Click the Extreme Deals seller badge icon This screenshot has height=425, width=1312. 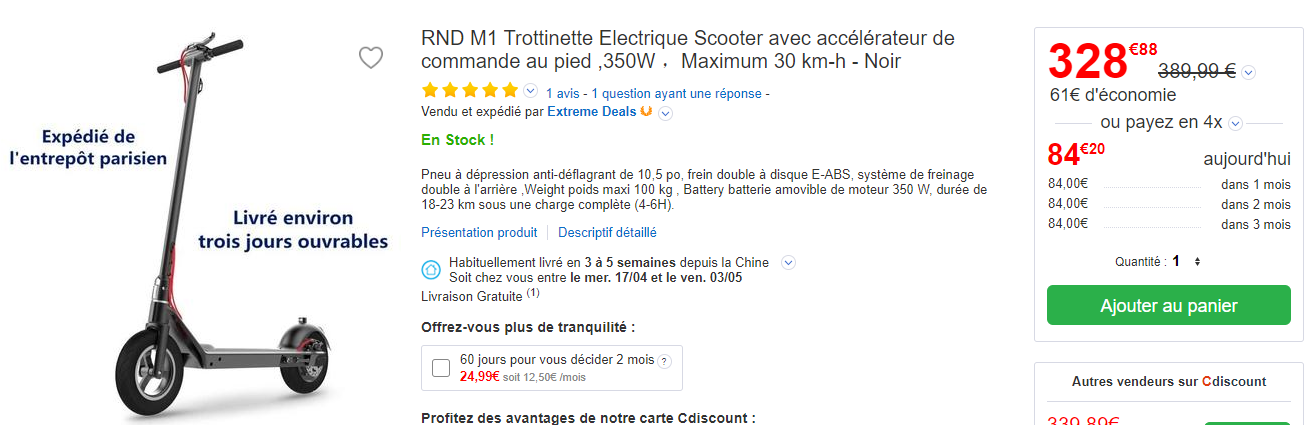pos(646,111)
